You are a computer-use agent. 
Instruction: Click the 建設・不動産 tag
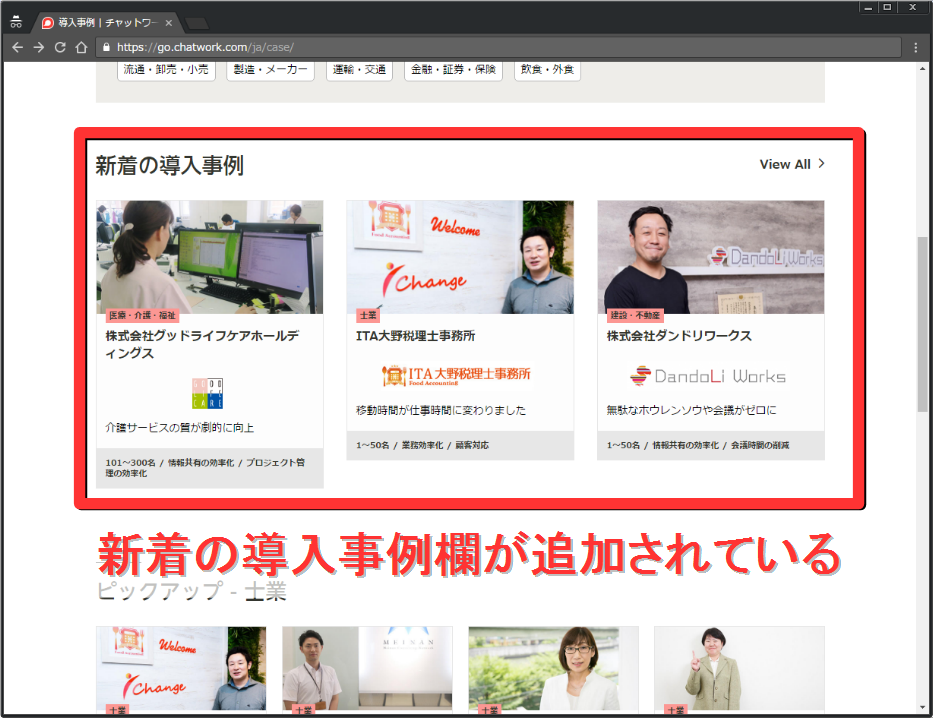635,315
